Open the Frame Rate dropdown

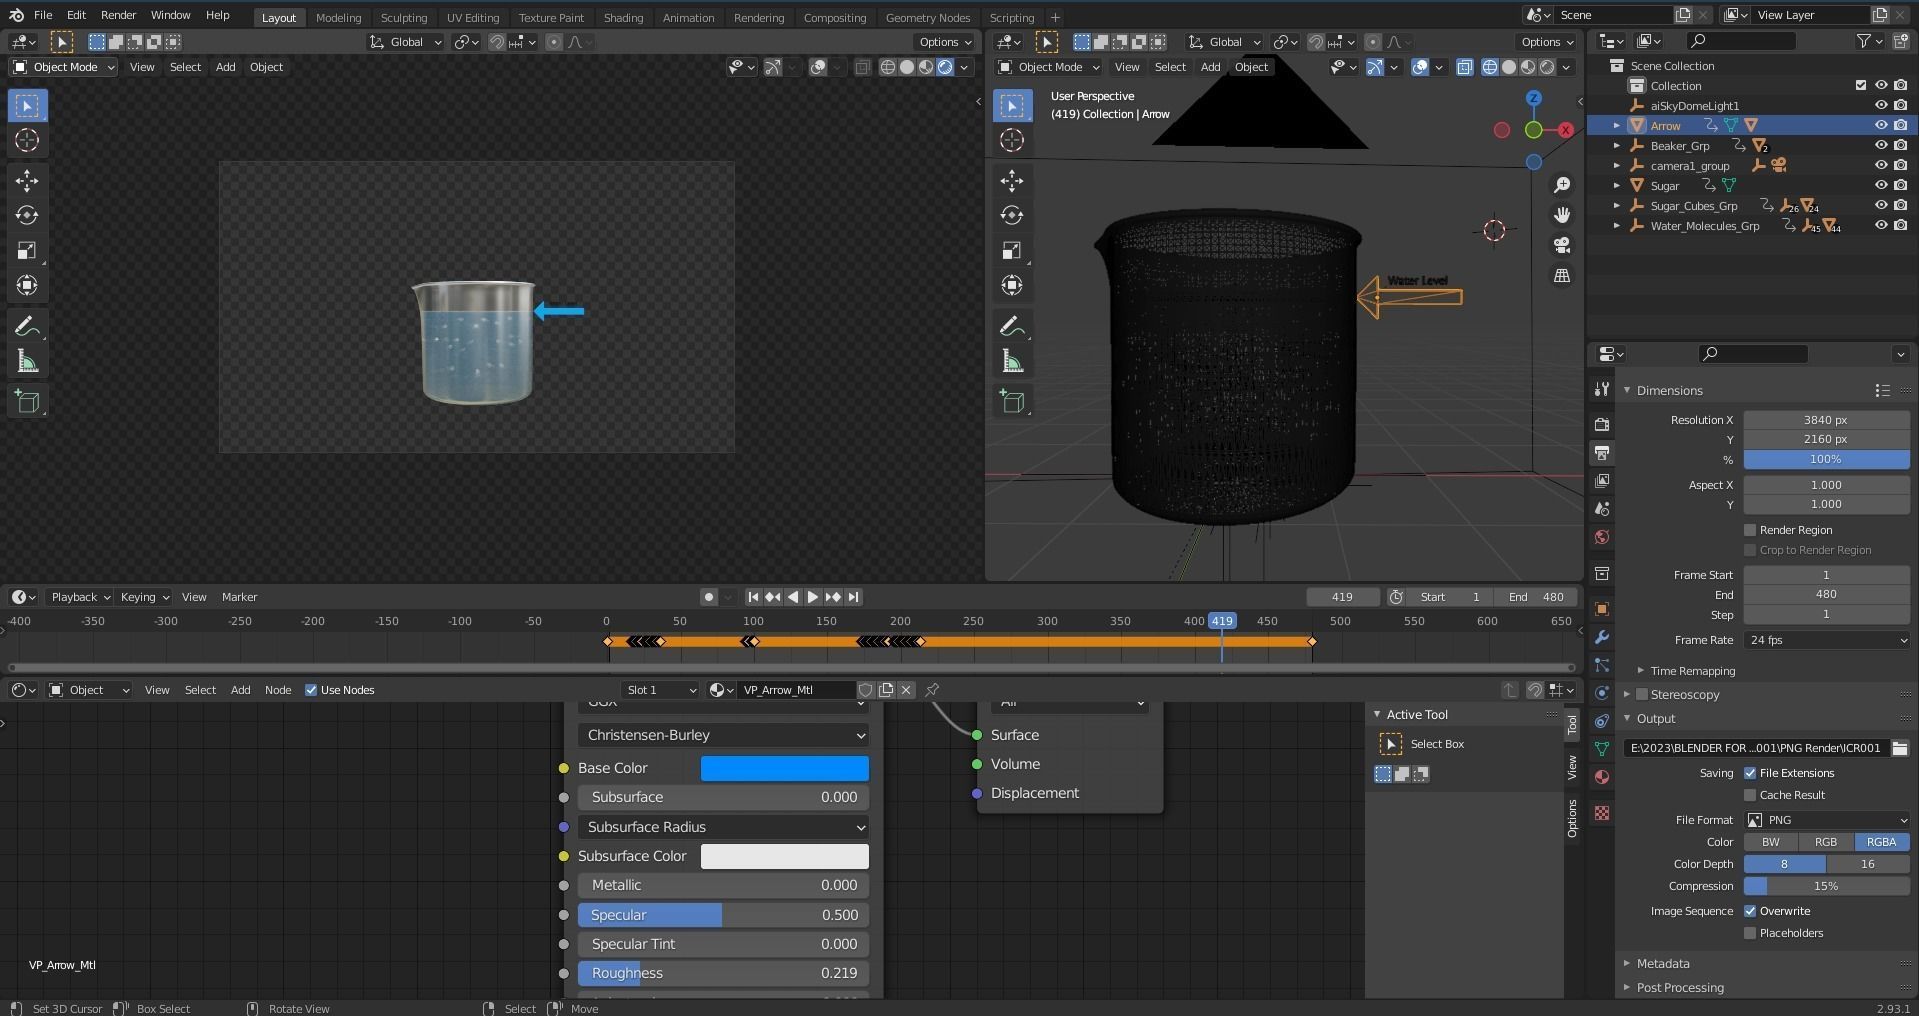coord(1826,640)
